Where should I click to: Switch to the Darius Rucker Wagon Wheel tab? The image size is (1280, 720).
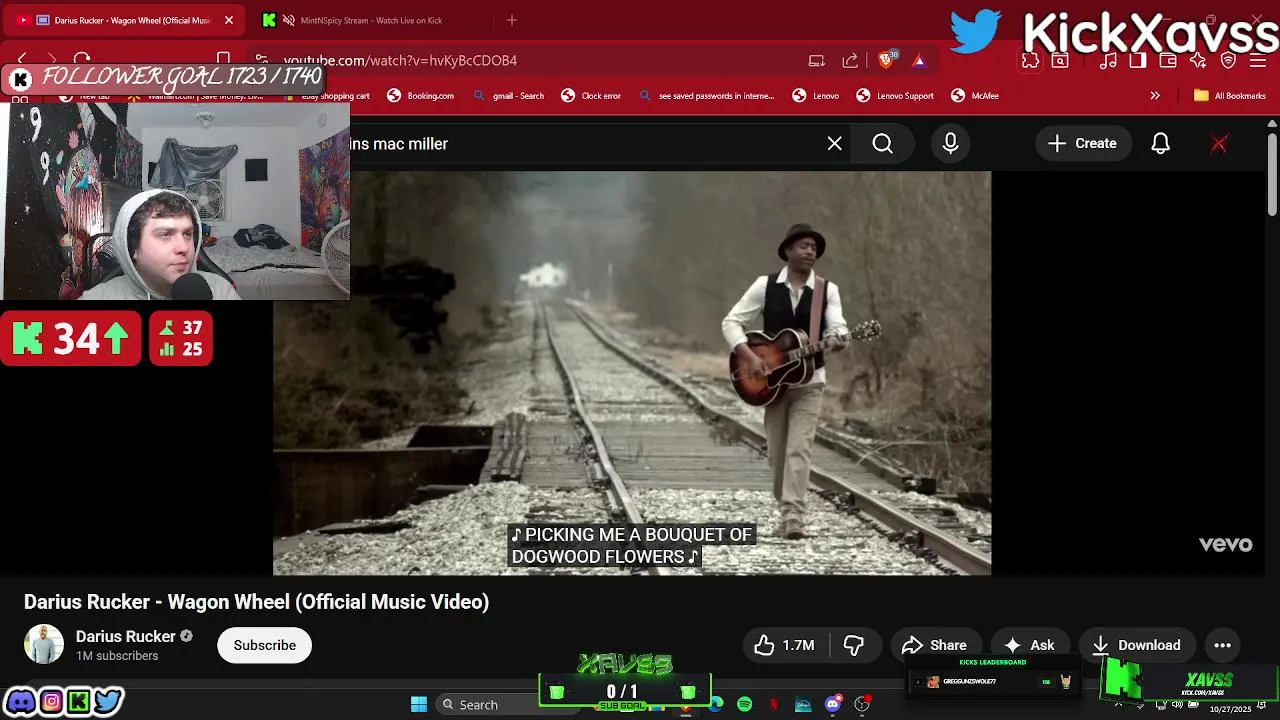125,20
